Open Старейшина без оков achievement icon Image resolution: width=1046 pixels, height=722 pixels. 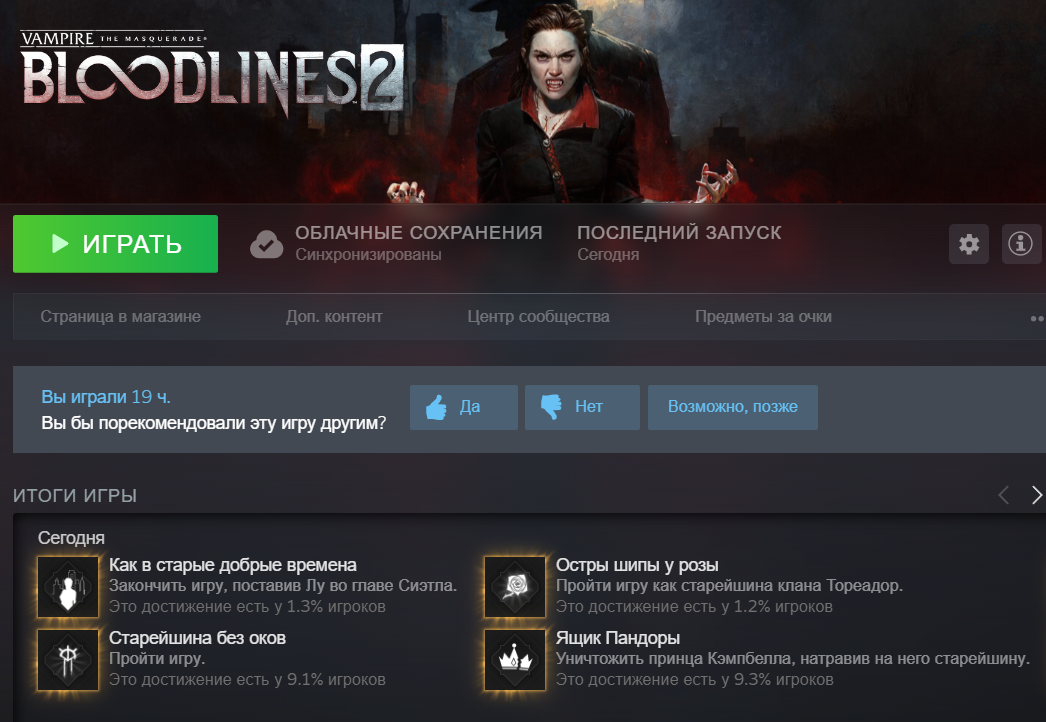[68, 660]
